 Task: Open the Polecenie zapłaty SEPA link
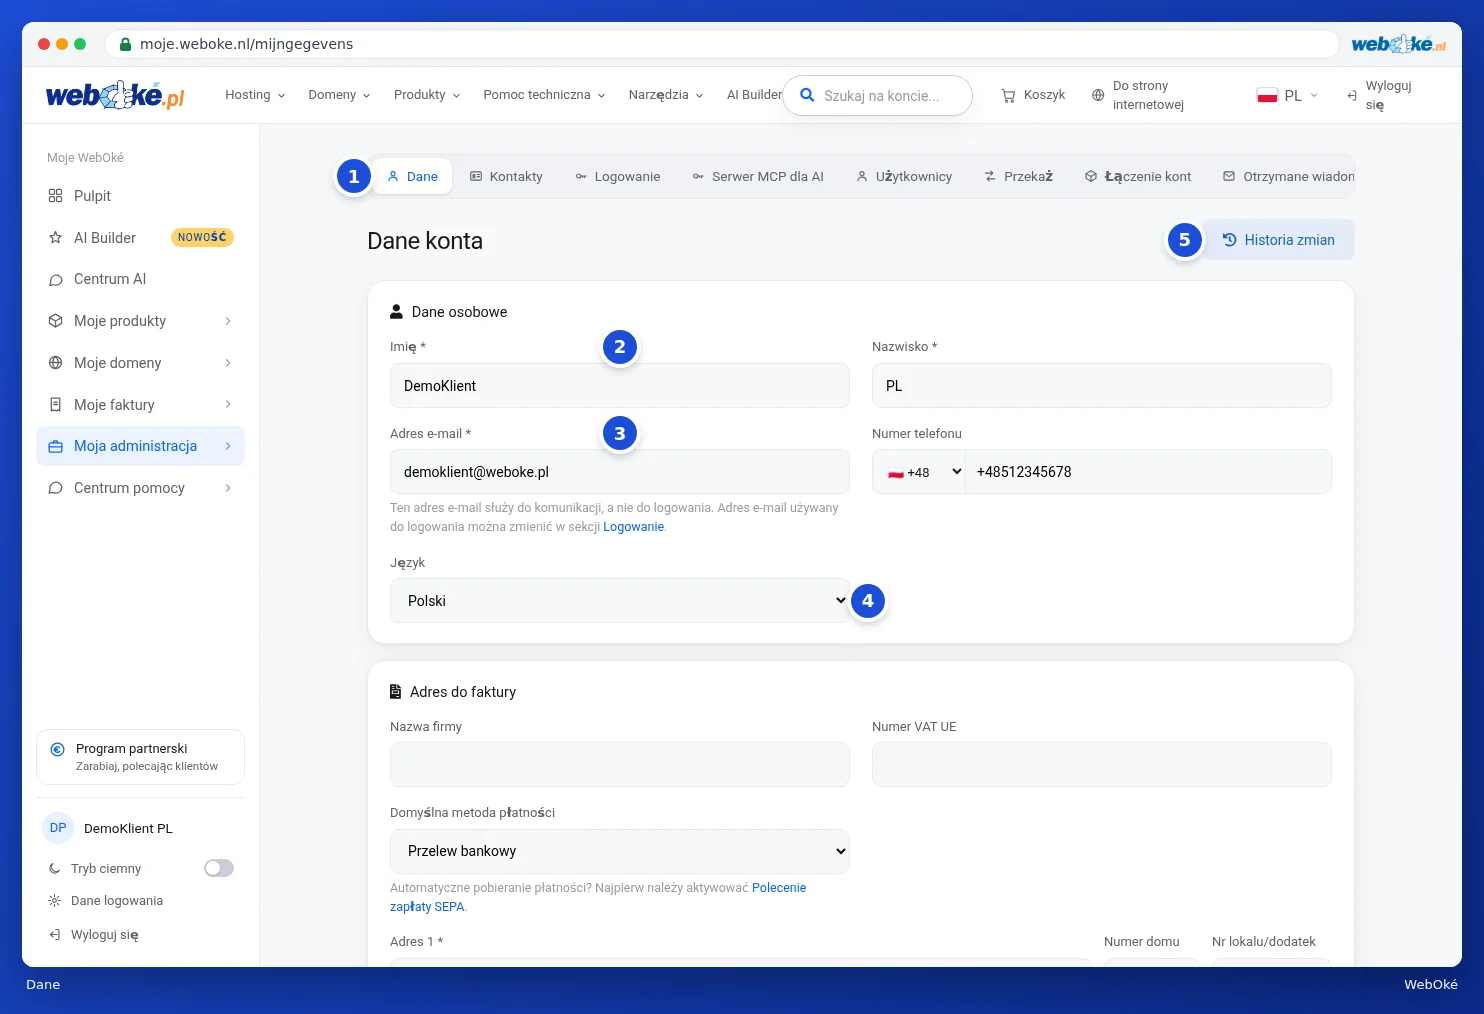[x=598, y=897]
